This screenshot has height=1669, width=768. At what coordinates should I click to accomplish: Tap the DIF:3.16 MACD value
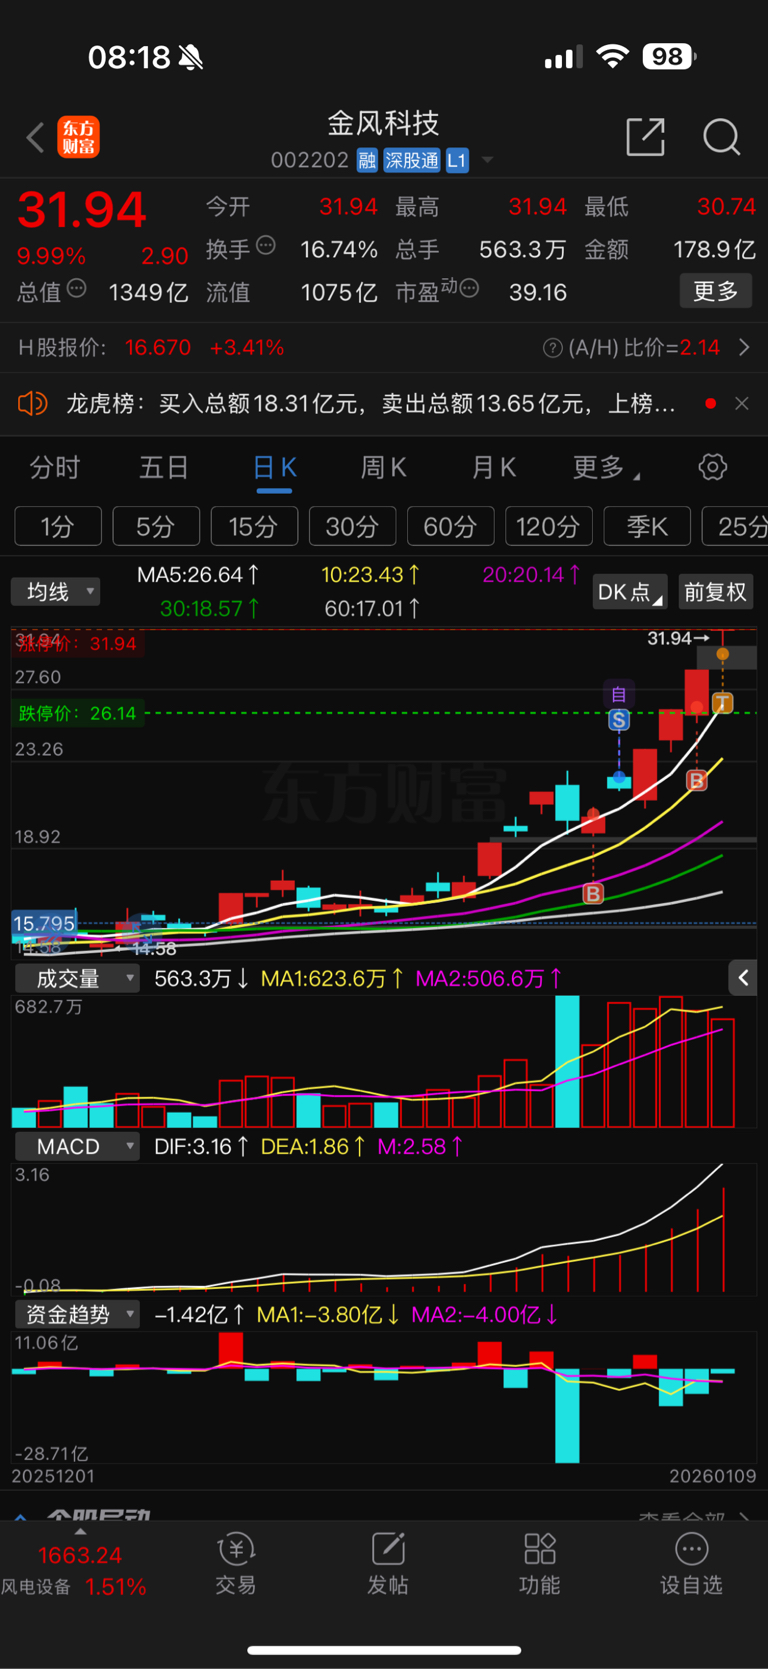point(201,1146)
